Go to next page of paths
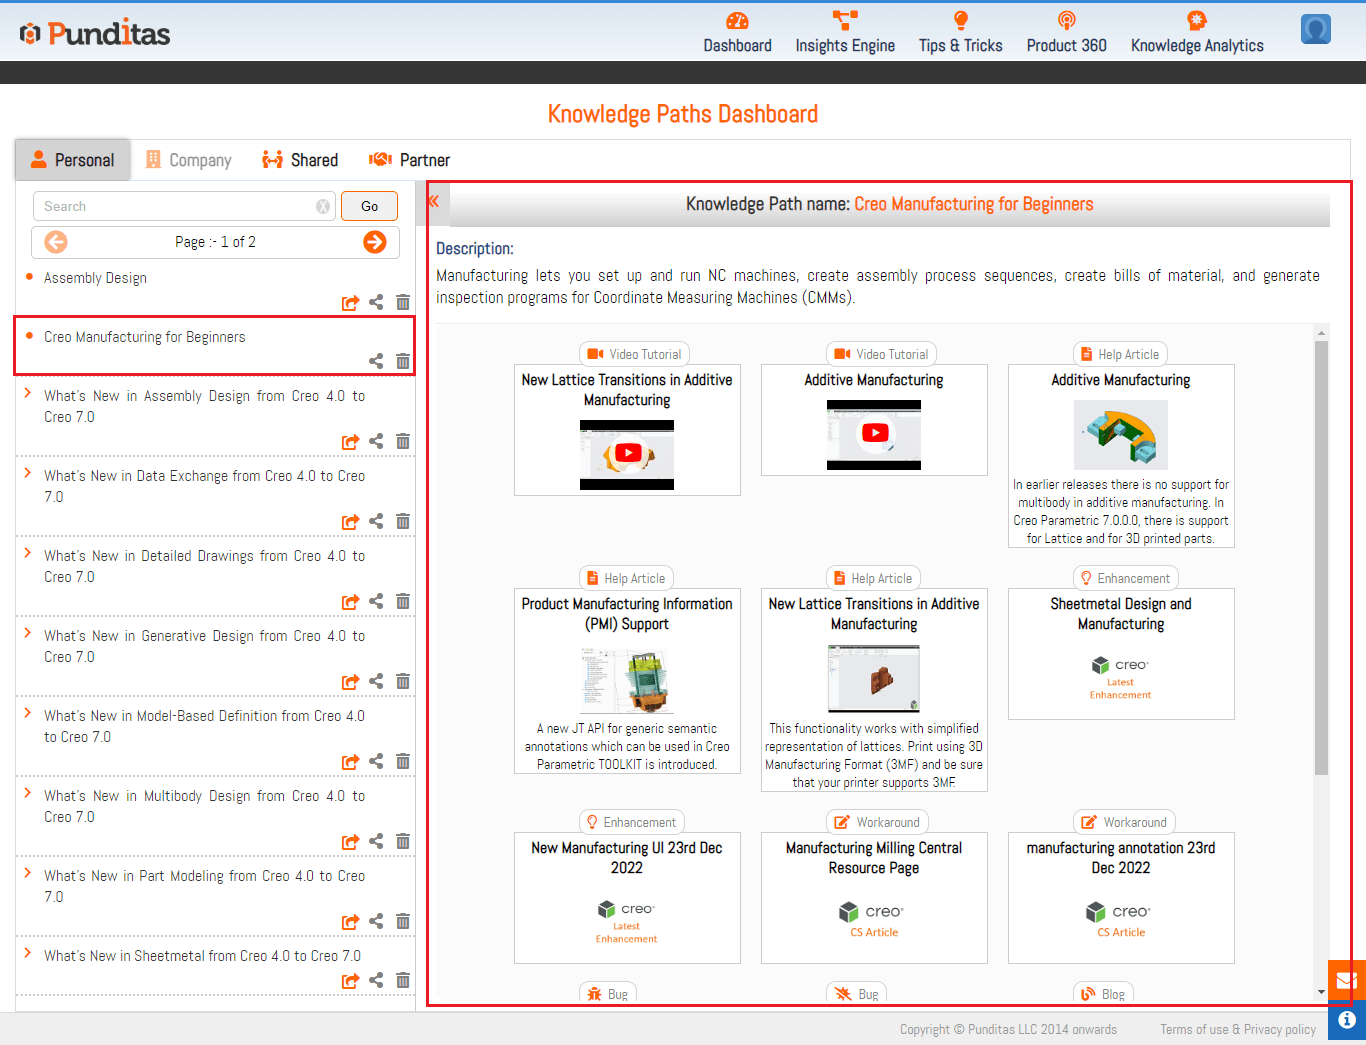 375,242
